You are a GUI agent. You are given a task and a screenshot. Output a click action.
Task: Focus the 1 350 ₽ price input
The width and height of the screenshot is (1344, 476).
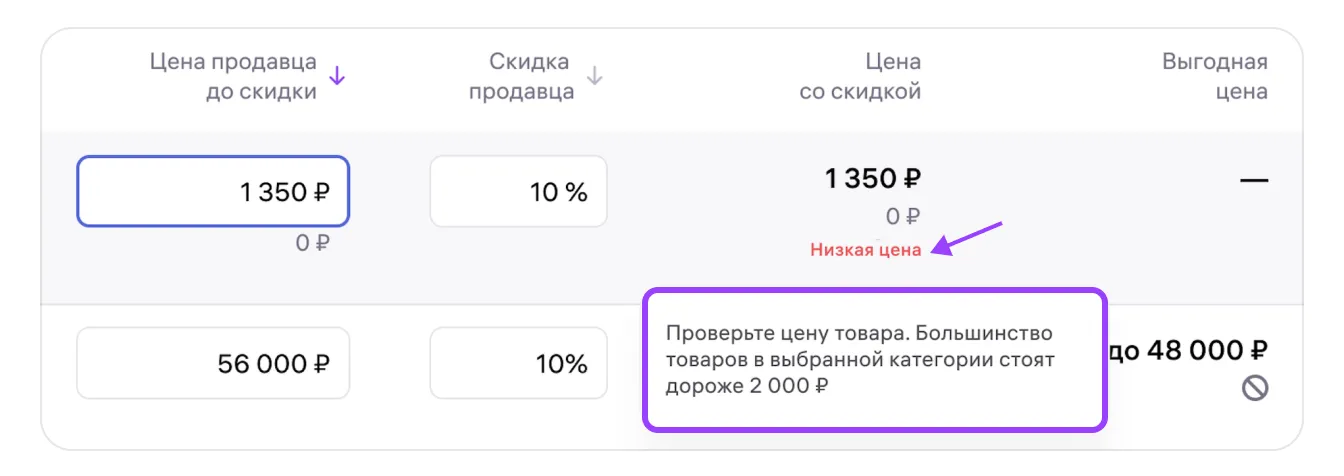tap(213, 192)
